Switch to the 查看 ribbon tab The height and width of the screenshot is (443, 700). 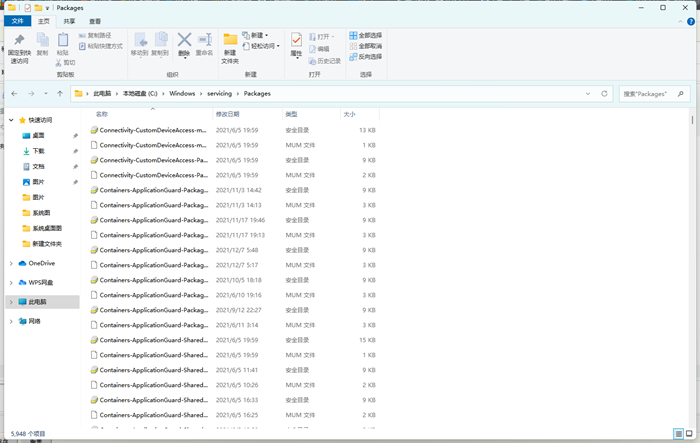94,20
